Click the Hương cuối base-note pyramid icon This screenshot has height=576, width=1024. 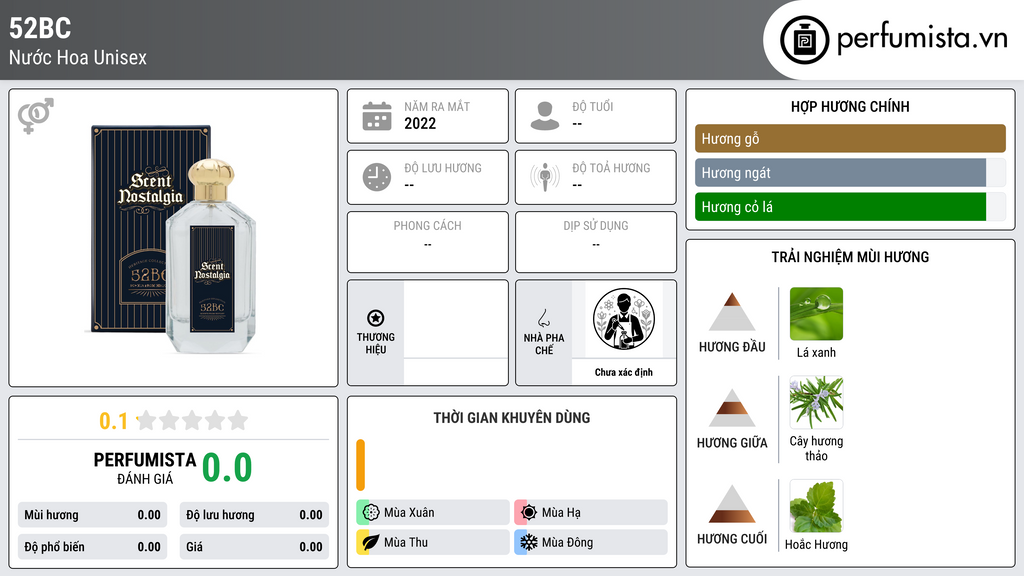click(732, 504)
